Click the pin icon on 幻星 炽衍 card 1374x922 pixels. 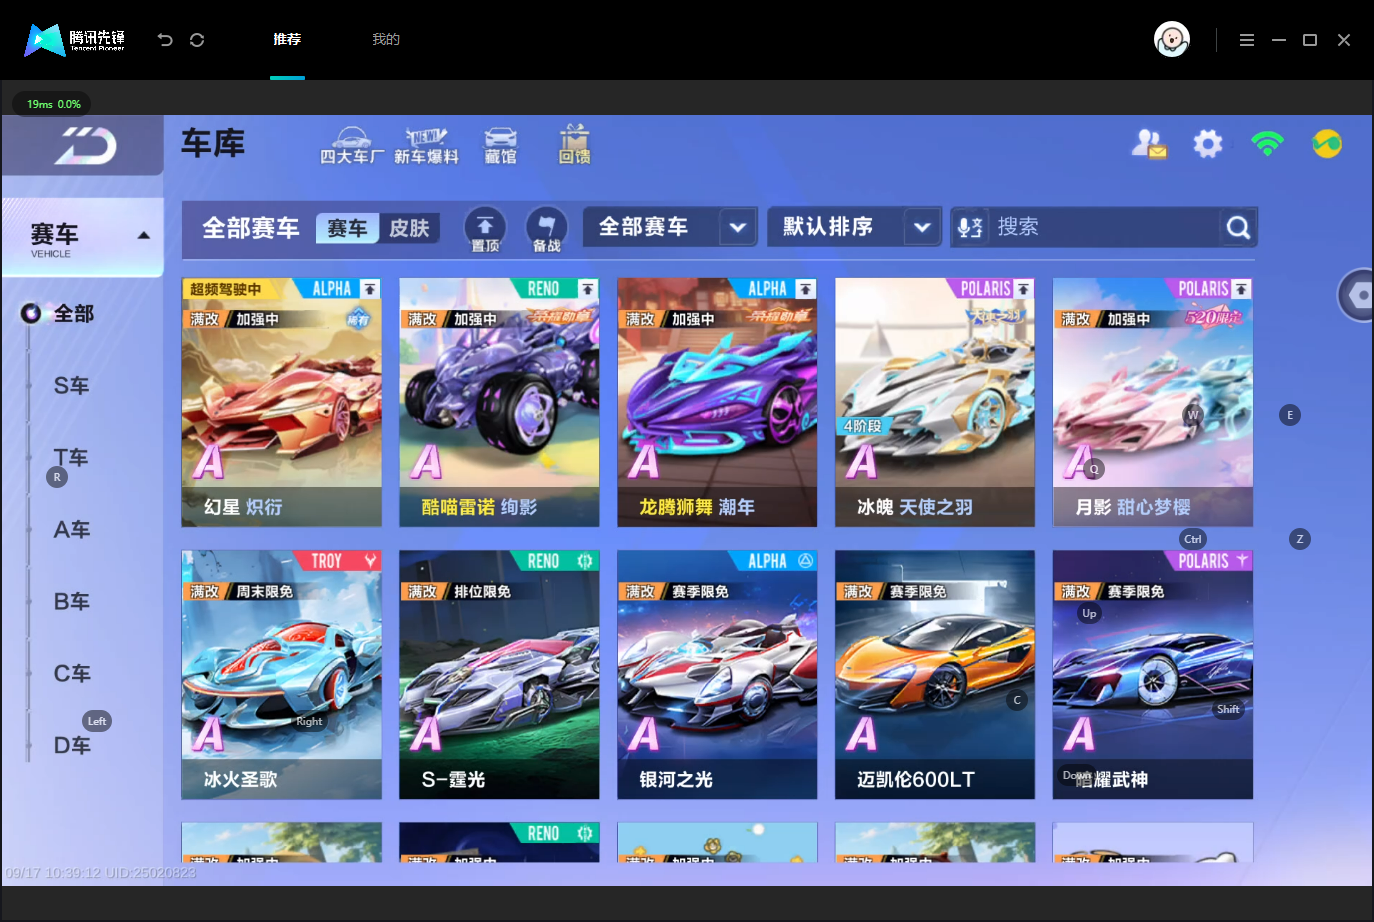coord(370,289)
